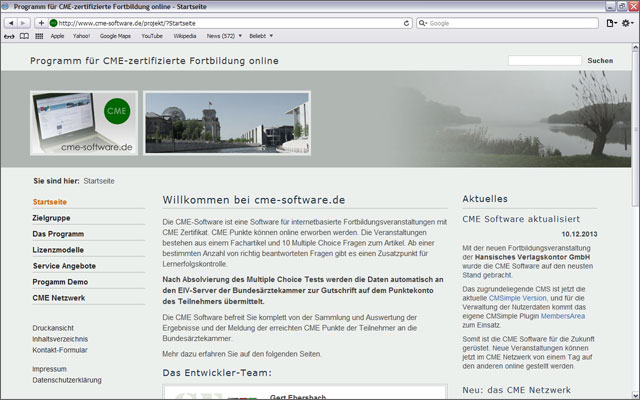This screenshot has height=400, width=640.
Task: Open Progamm Demo menu item
Action: pos(60,282)
